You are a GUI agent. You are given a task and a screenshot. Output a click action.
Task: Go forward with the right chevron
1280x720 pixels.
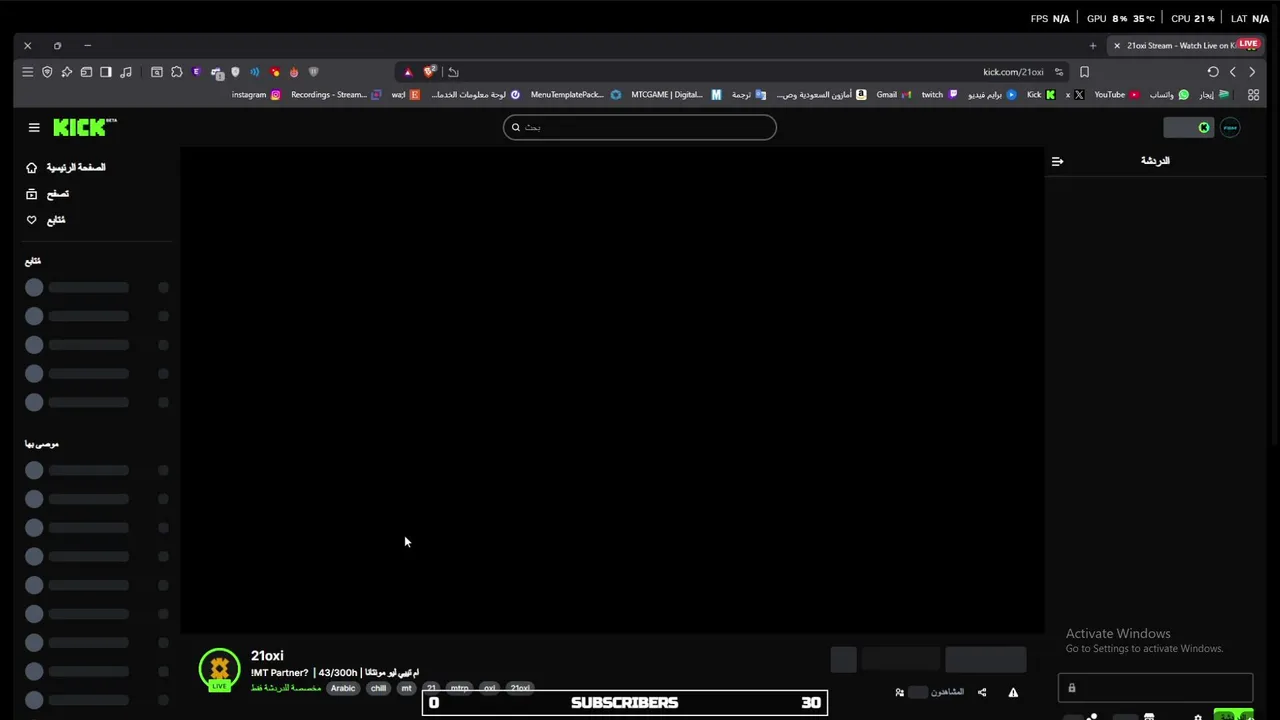(1252, 72)
